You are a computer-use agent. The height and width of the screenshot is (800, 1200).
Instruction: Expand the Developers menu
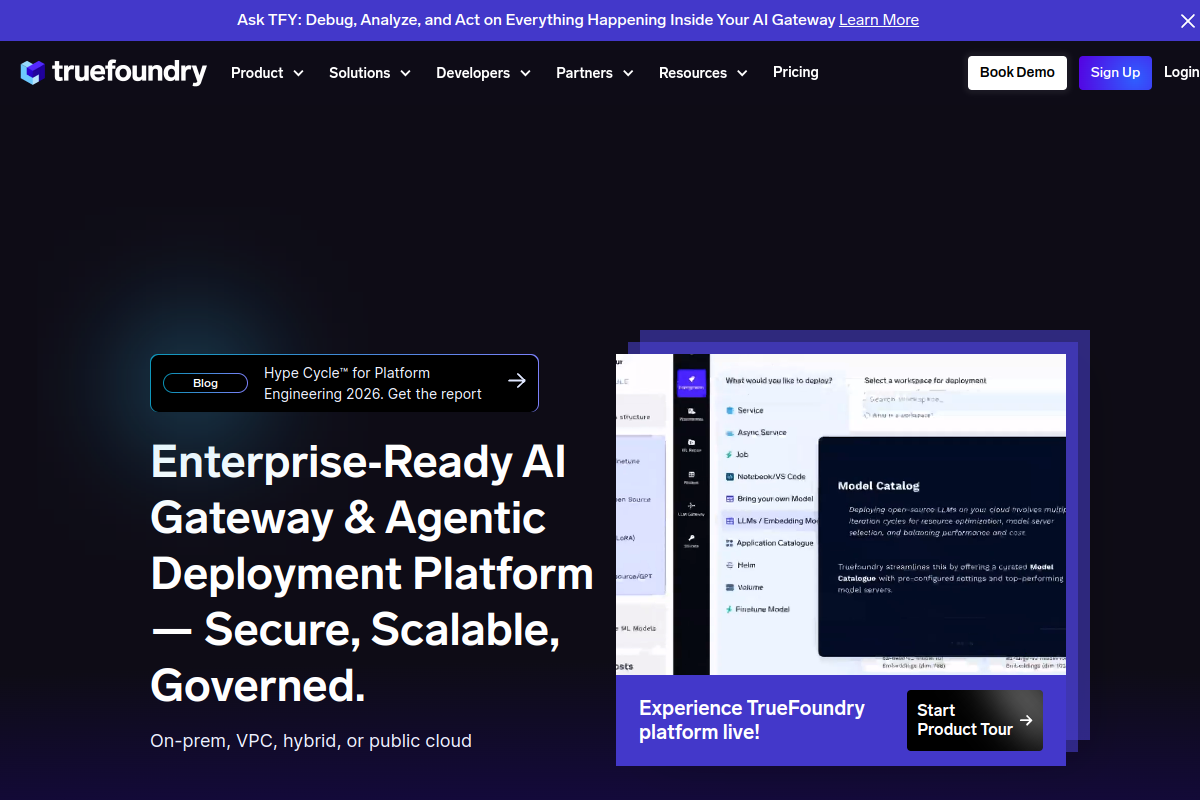483,73
